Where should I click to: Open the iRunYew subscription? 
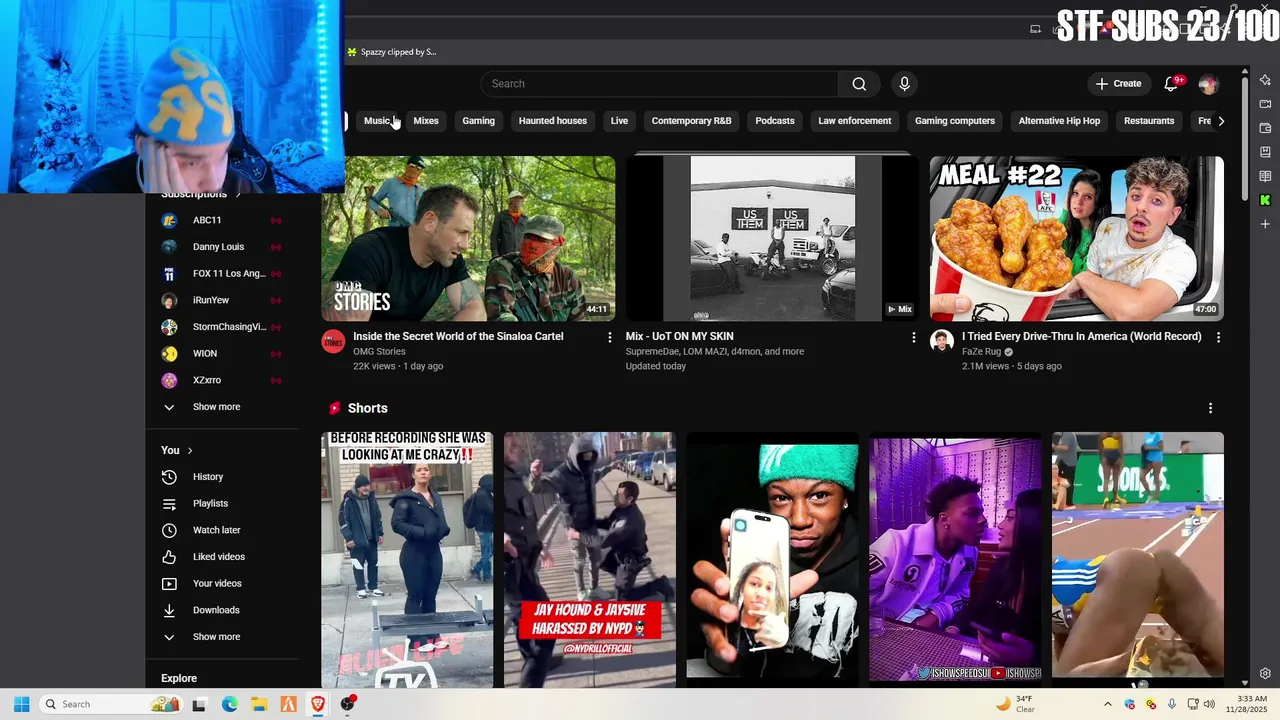[222, 300]
